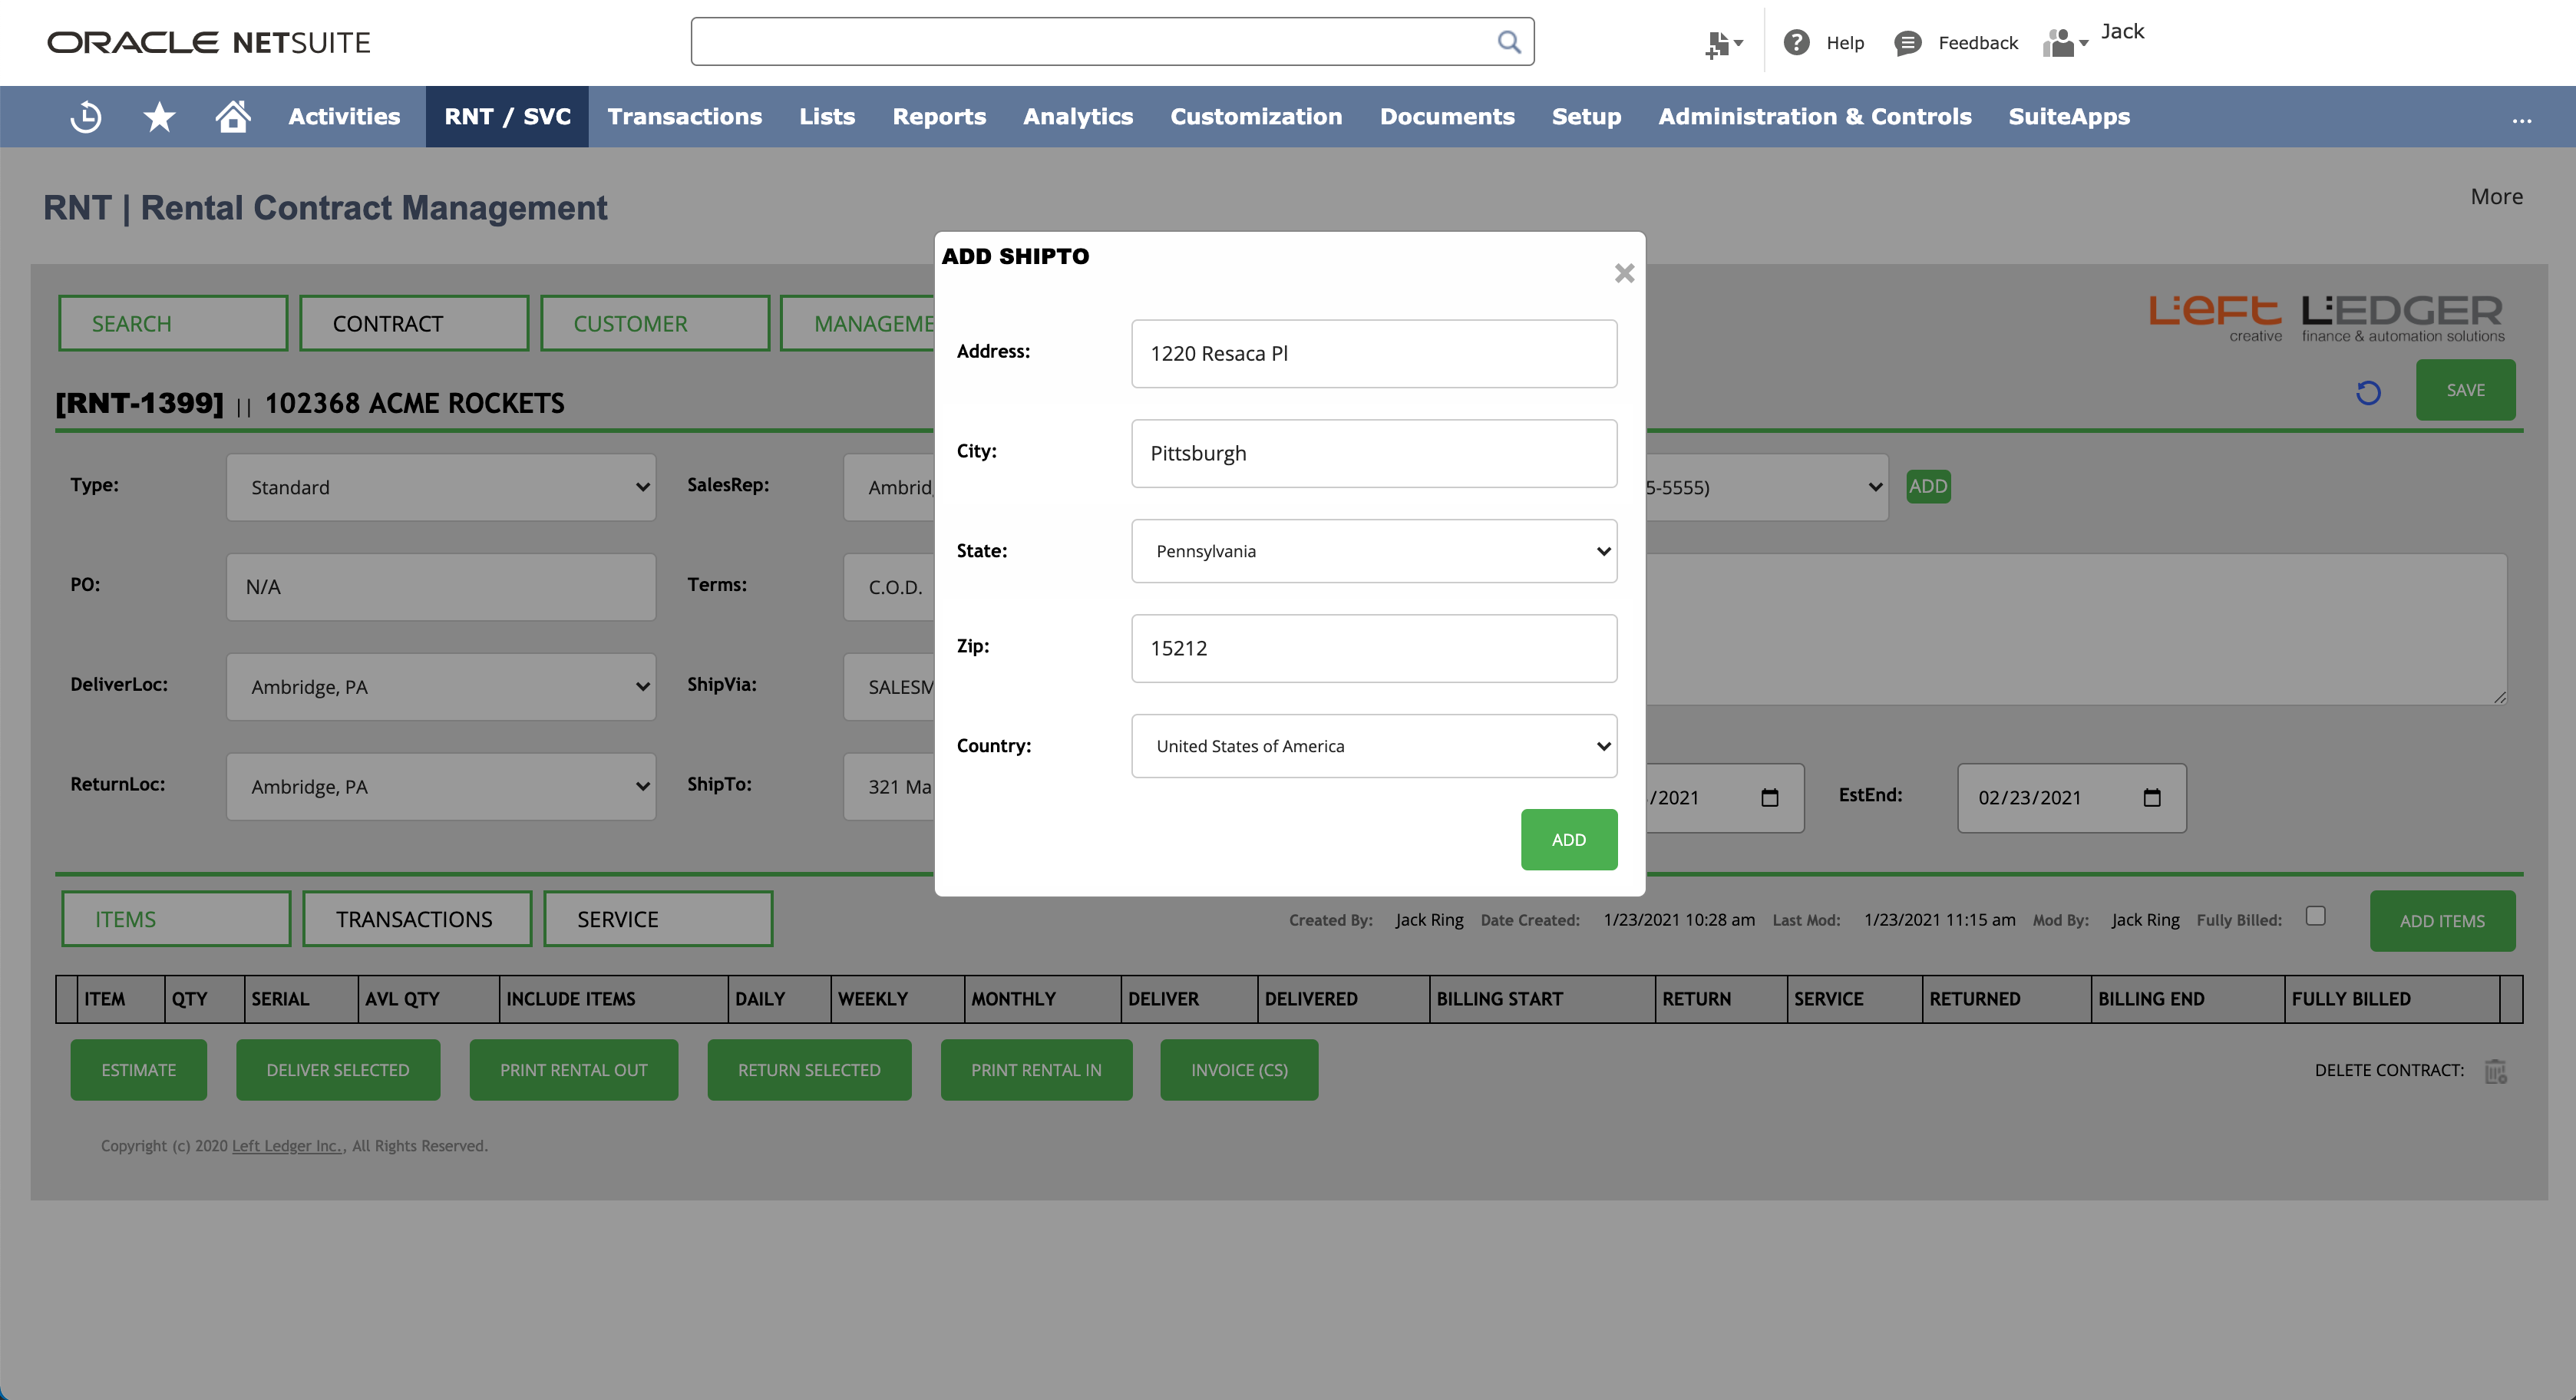This screenshot has width=2576, height=1400.
Task: Follow the Left Ledger Inc. link
Action: [287, 1146]
